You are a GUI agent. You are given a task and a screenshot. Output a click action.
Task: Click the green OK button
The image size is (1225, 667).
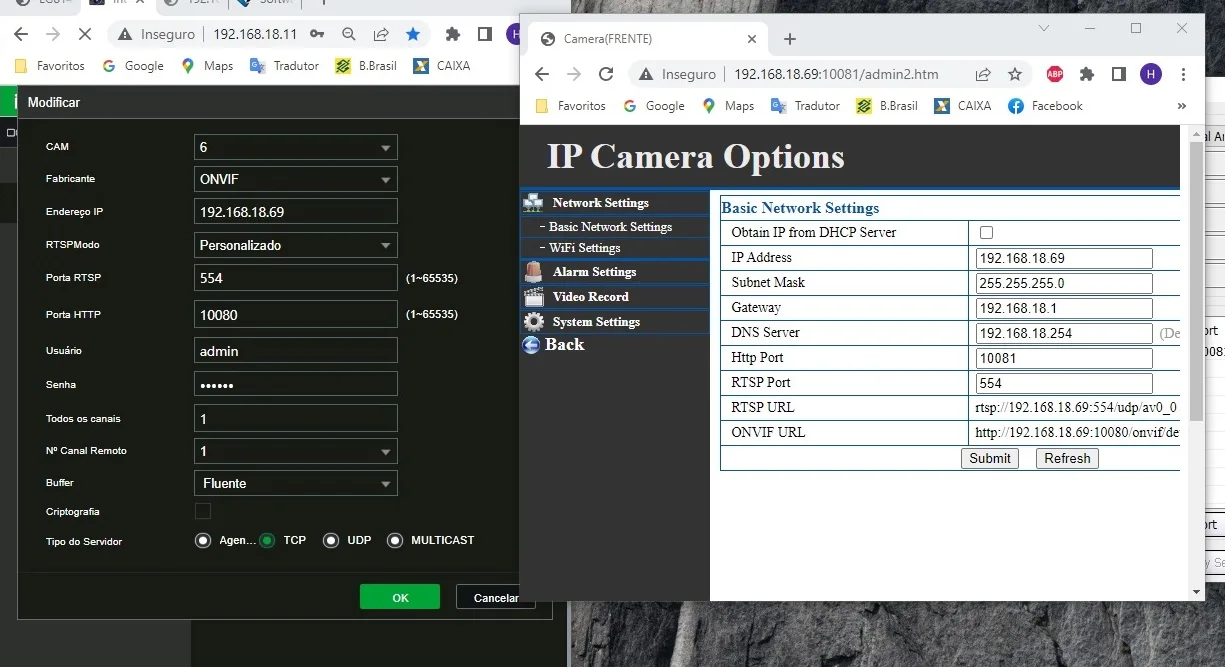coord(400,597)
